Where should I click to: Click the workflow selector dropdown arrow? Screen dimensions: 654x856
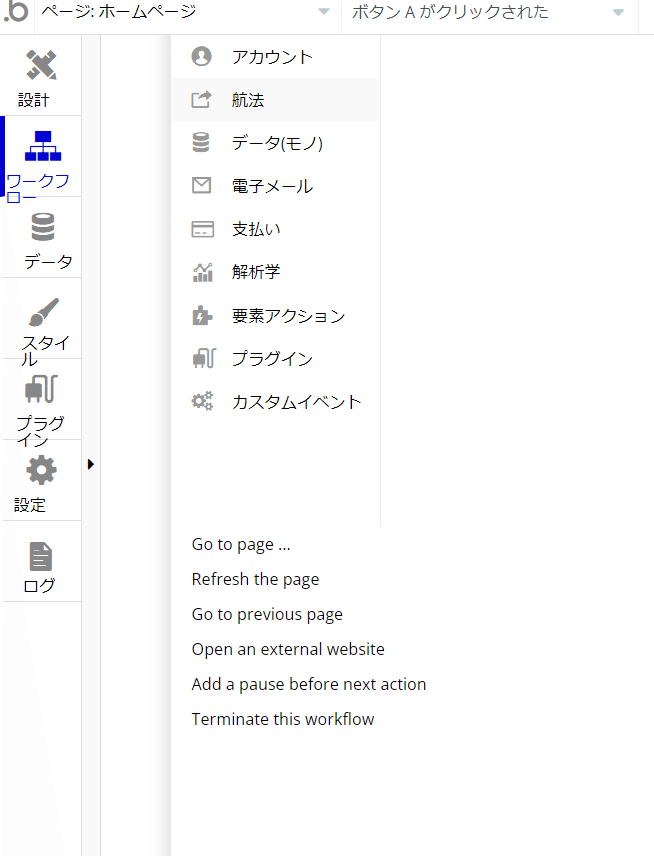point(618,12)
